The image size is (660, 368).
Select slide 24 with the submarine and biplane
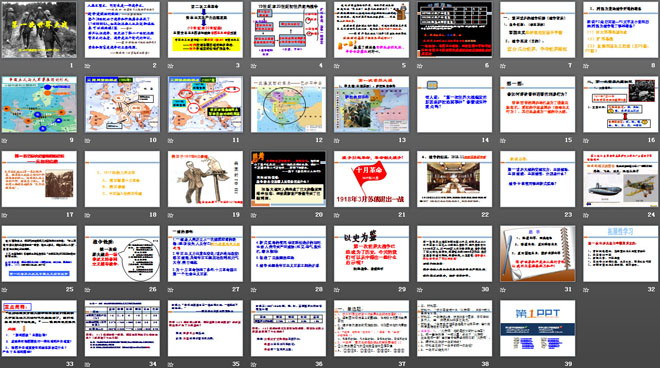tap(621, 179)
